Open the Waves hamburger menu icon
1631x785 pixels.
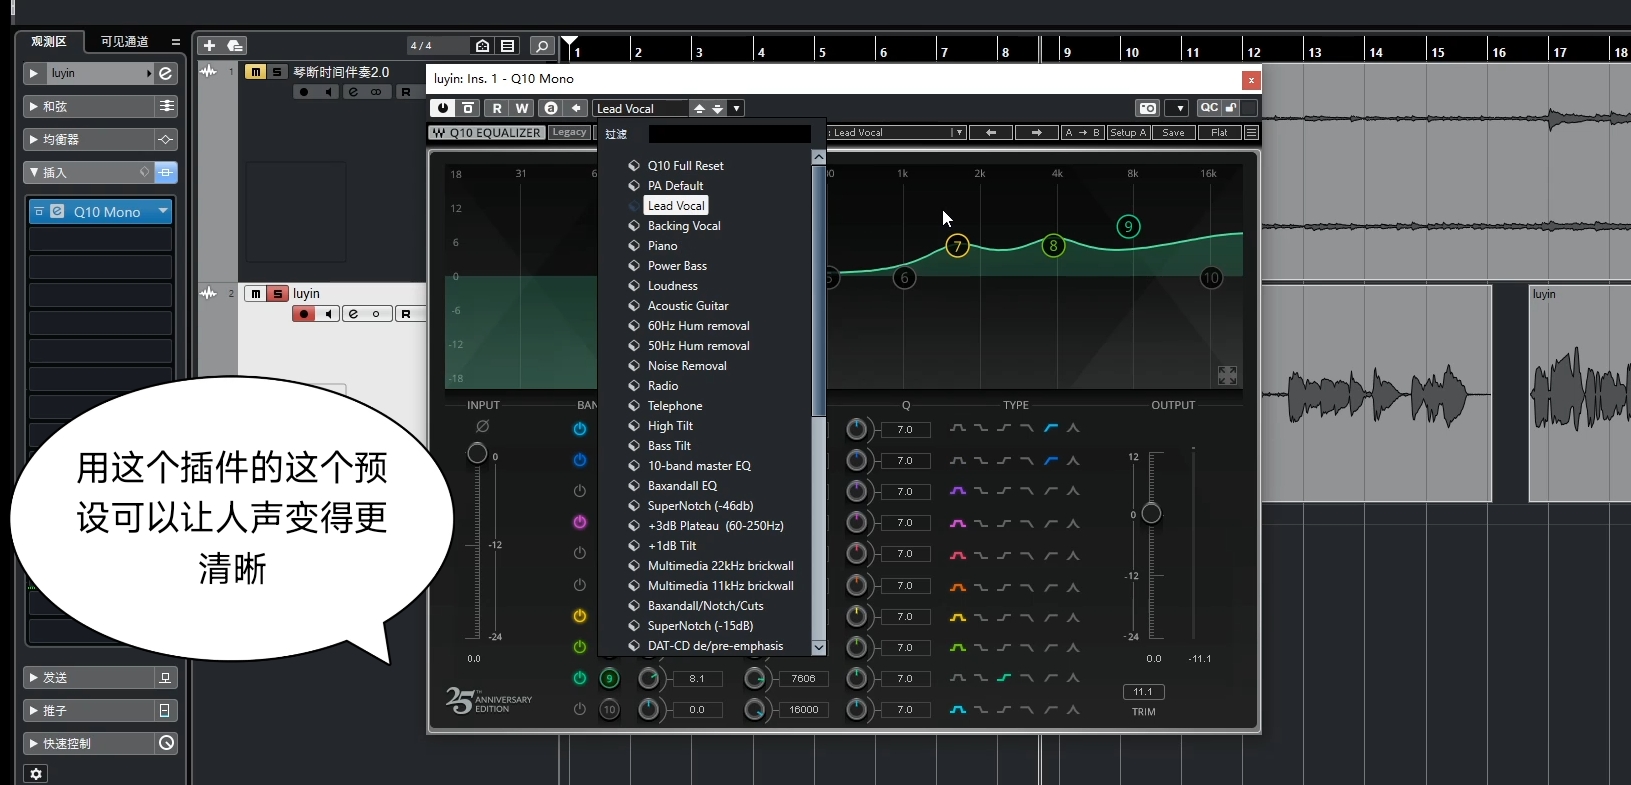(x=1251, y=132)
